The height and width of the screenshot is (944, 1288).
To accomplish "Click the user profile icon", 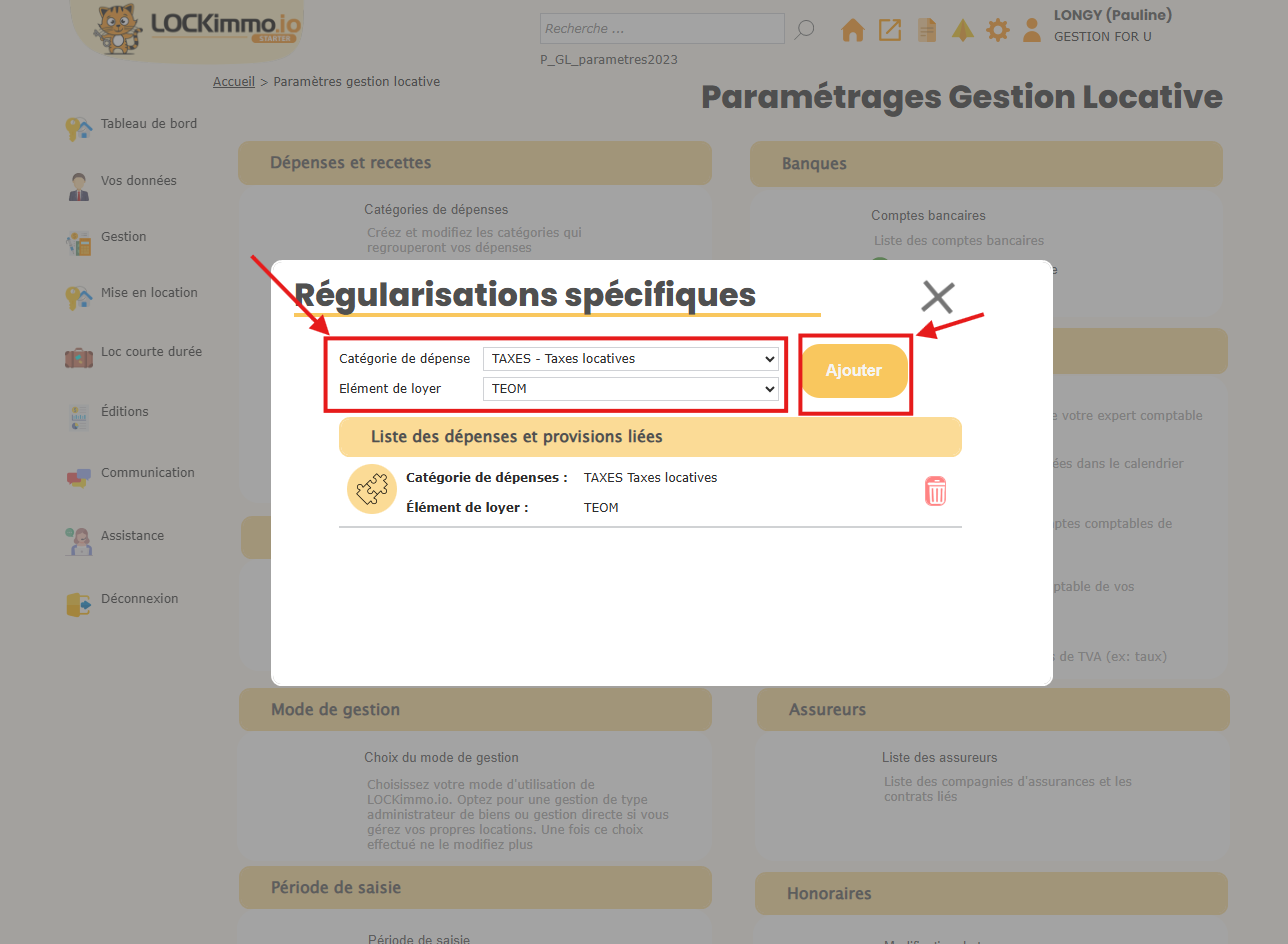I will click(x=1032, y=30).
